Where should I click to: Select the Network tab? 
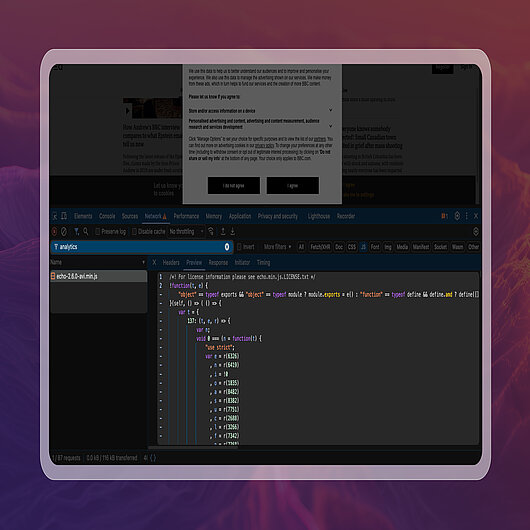pos(155,216)
